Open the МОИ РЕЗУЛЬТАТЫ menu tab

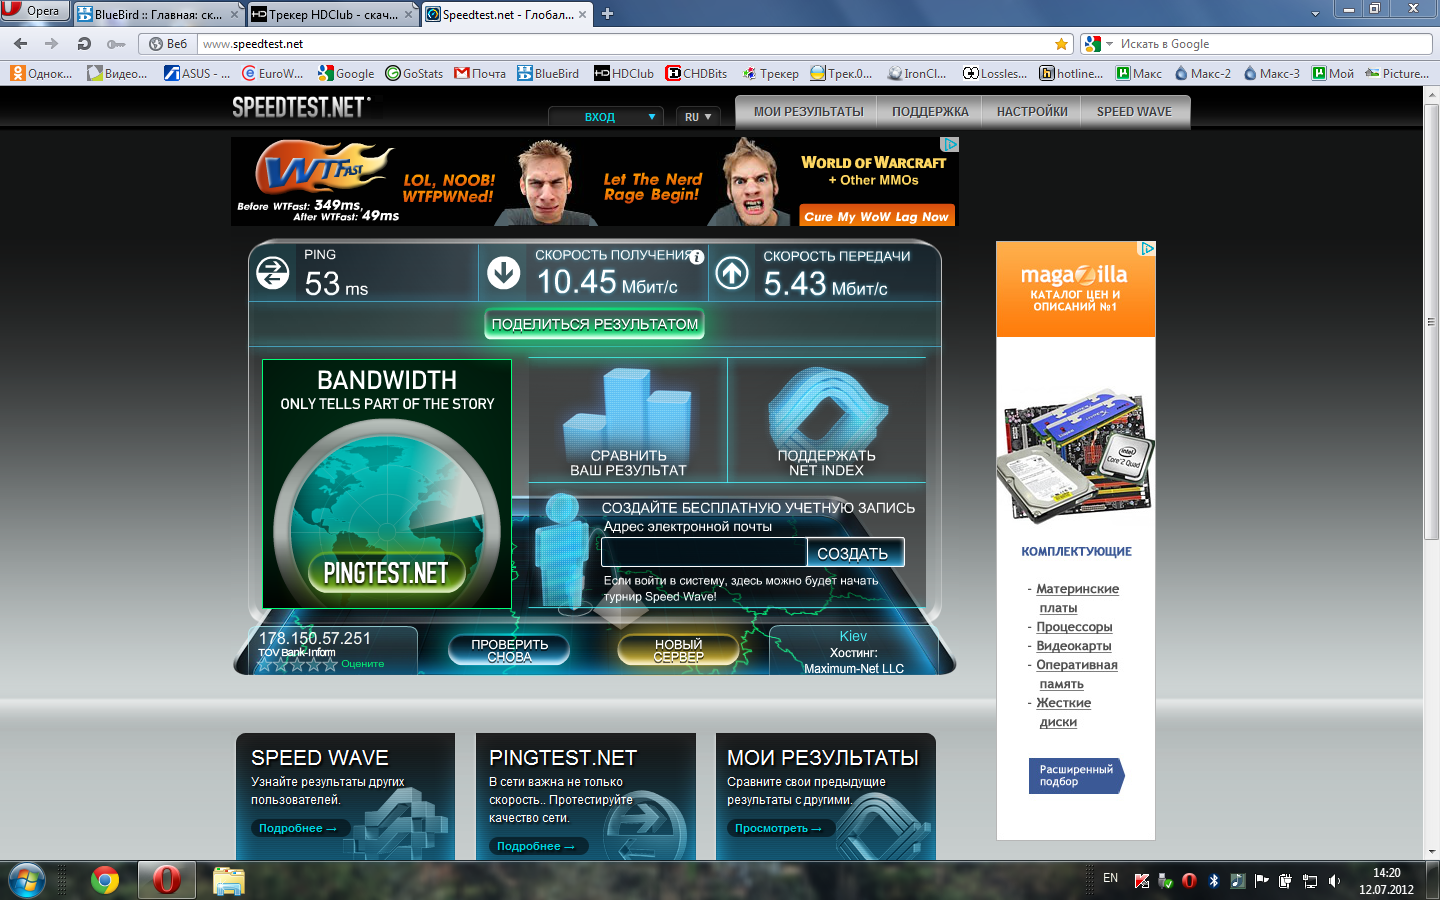808,112
